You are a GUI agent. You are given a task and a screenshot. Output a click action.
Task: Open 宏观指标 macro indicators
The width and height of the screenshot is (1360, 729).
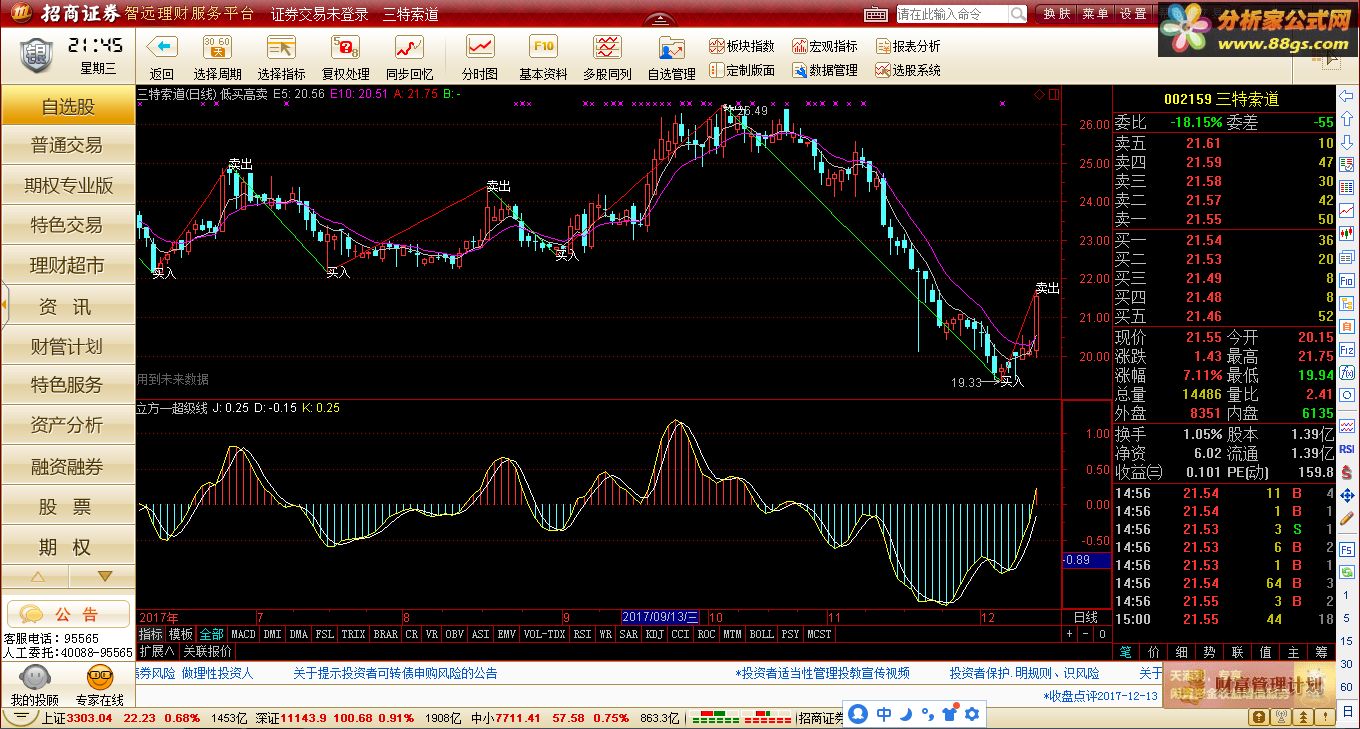tap(825, 46)
